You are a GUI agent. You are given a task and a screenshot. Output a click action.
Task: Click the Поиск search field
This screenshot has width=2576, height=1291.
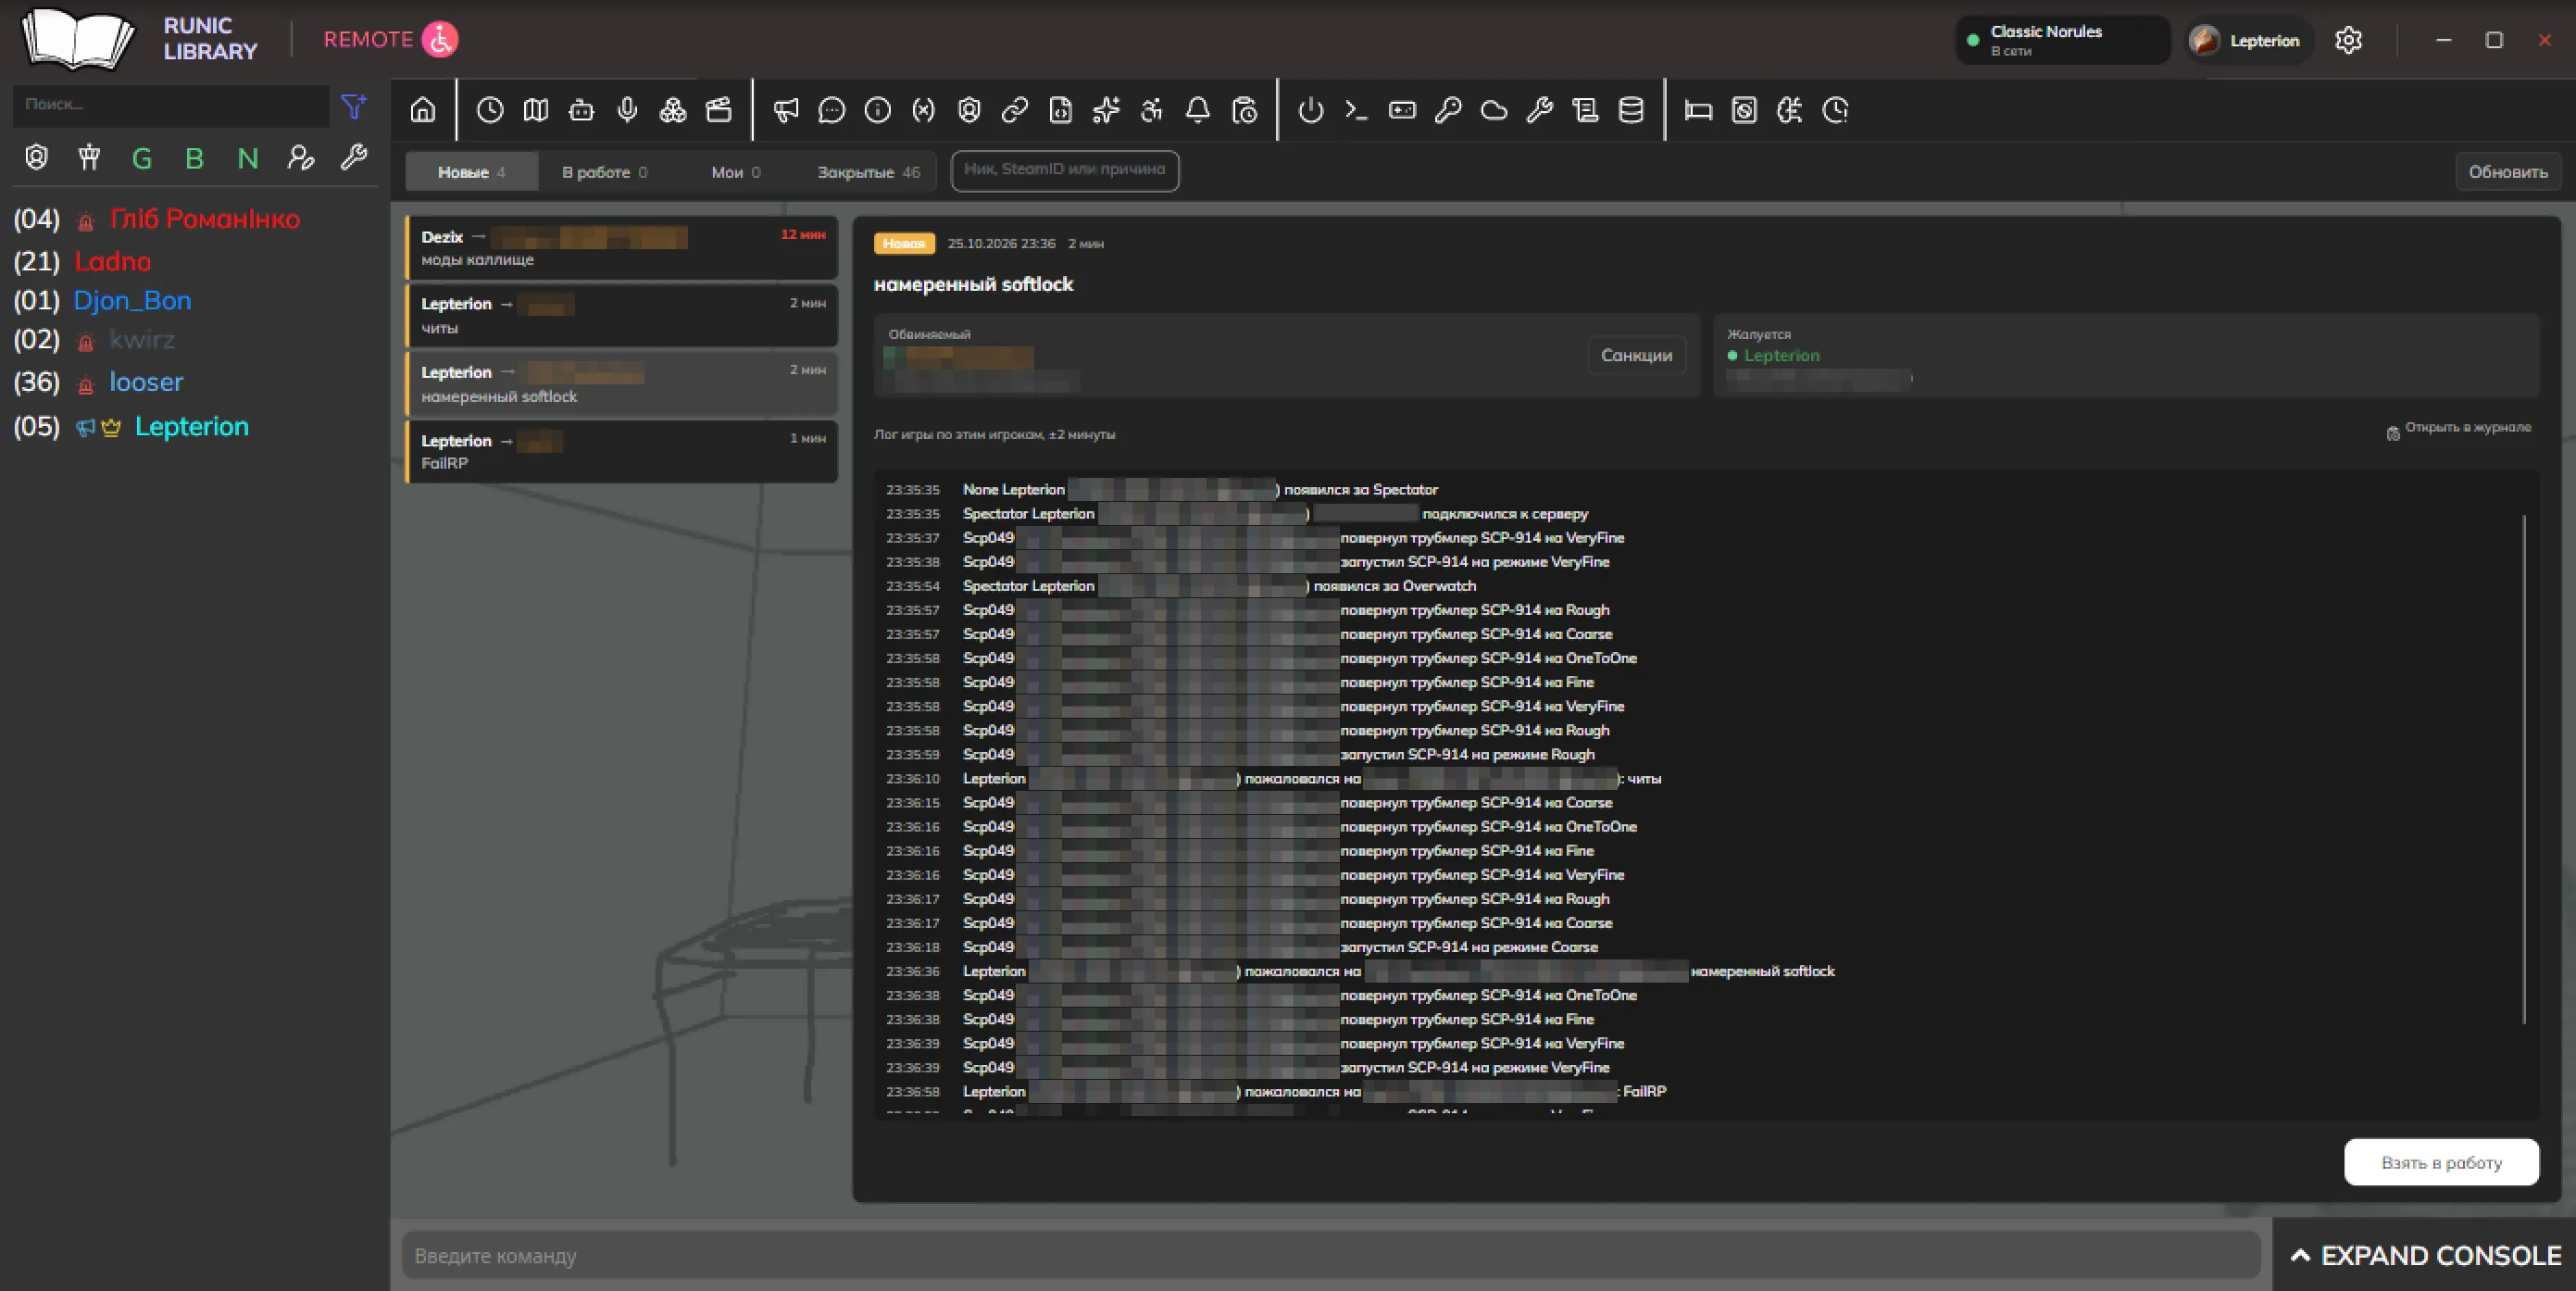(171, 104)
